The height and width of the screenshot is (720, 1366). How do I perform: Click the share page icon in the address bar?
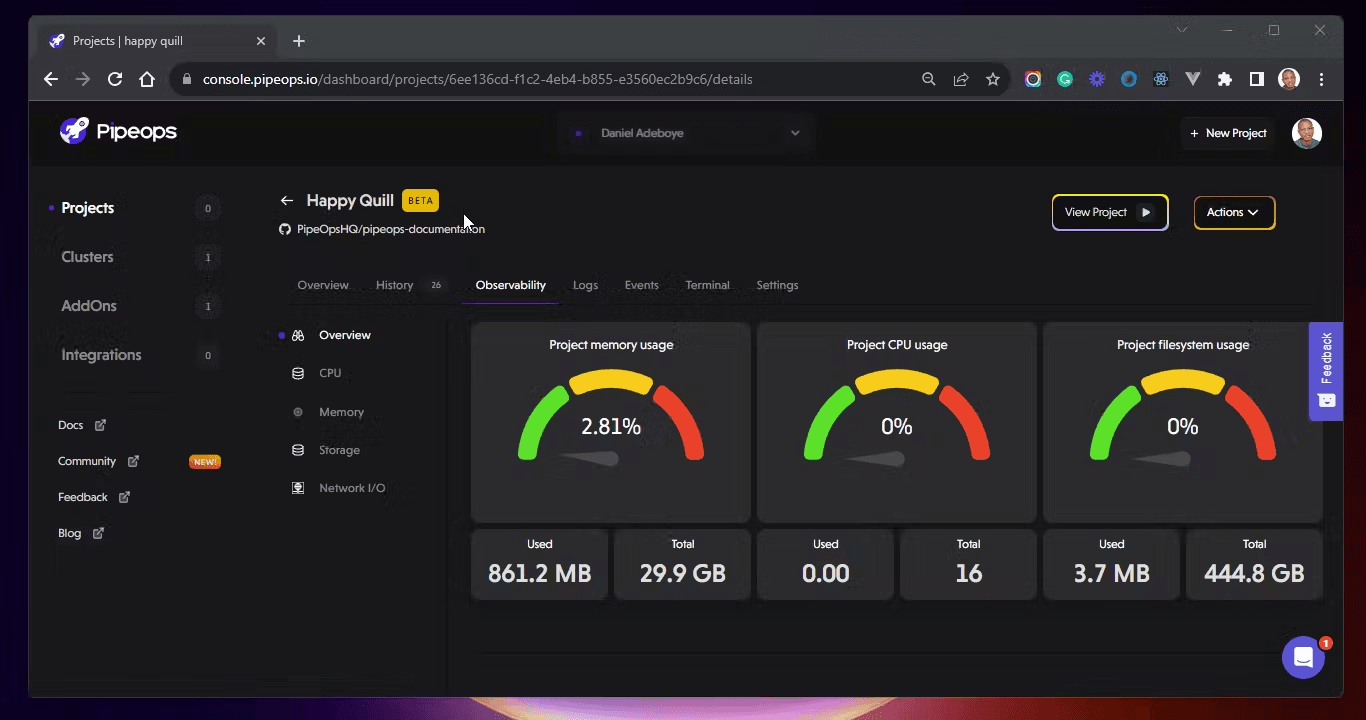(x=961, y=79)
